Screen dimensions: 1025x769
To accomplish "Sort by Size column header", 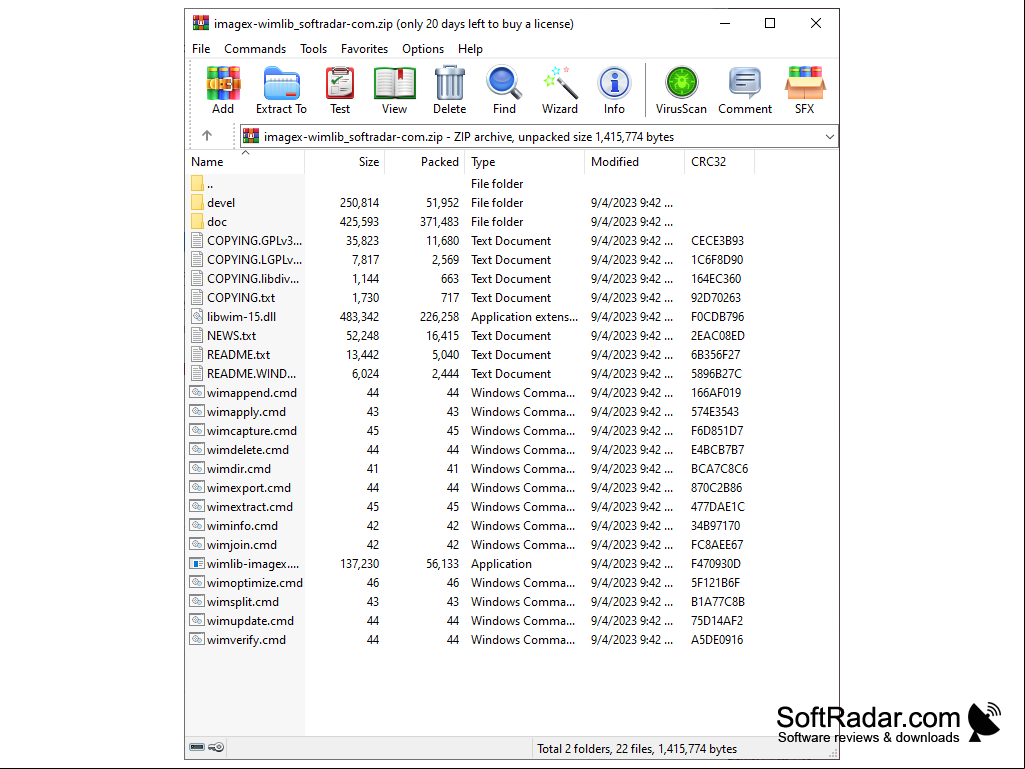I will tap(344, 162).
